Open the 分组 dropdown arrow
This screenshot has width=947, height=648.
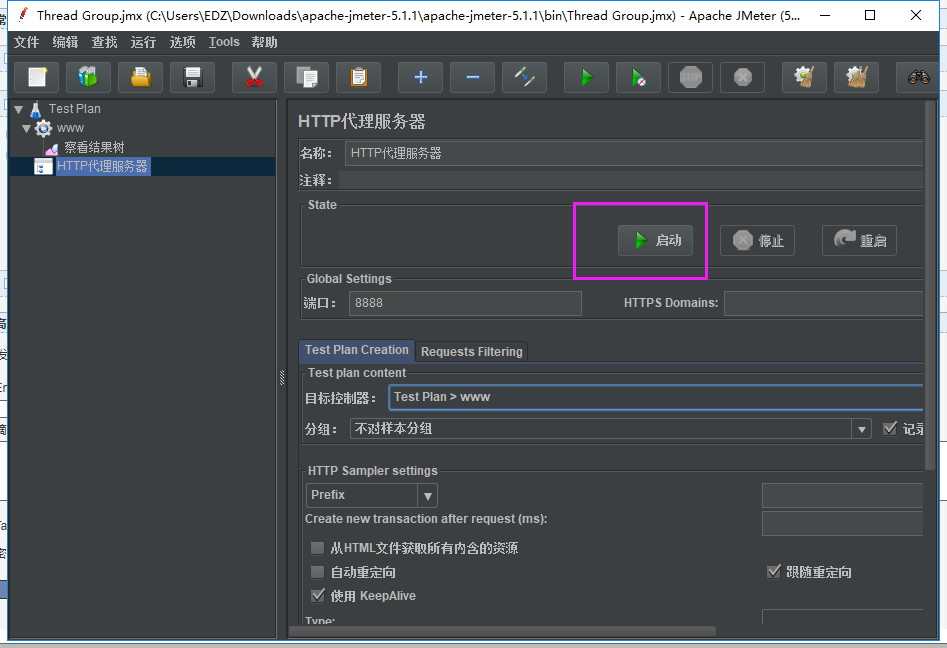pyautogui.click(x=861, y=429)
